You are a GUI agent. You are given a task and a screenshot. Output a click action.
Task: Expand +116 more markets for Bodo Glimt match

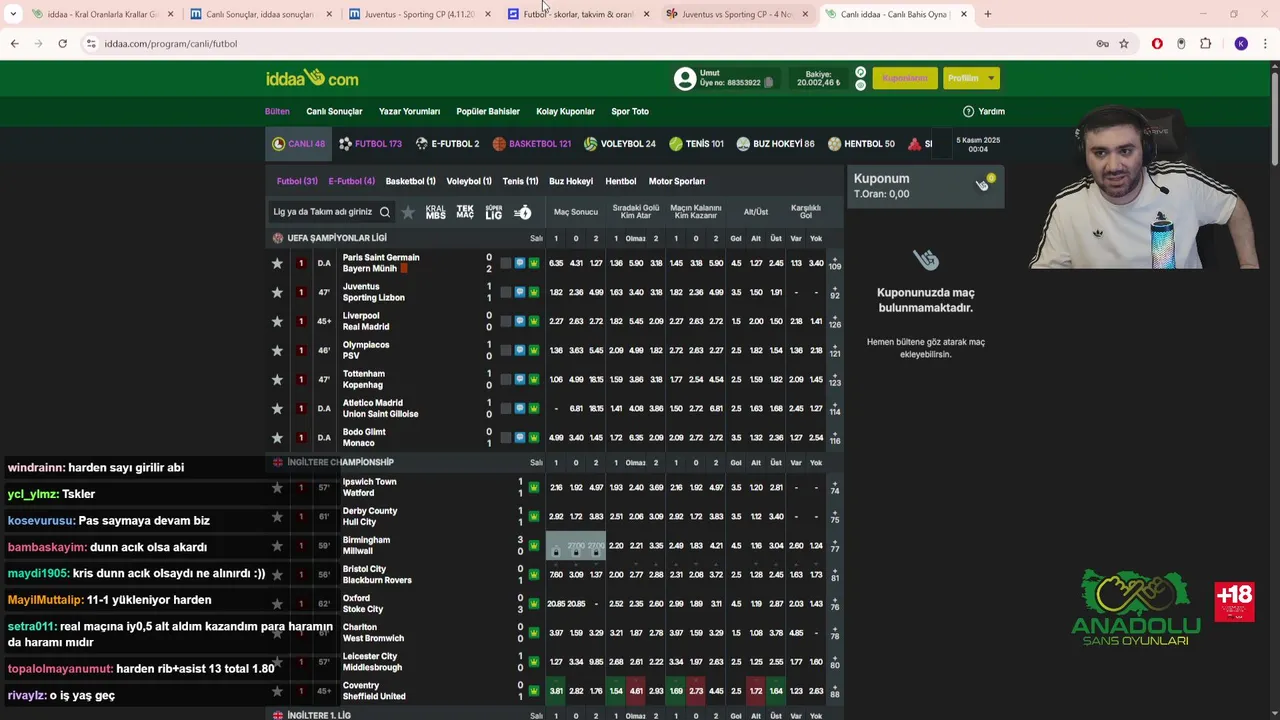pos(834,437)
